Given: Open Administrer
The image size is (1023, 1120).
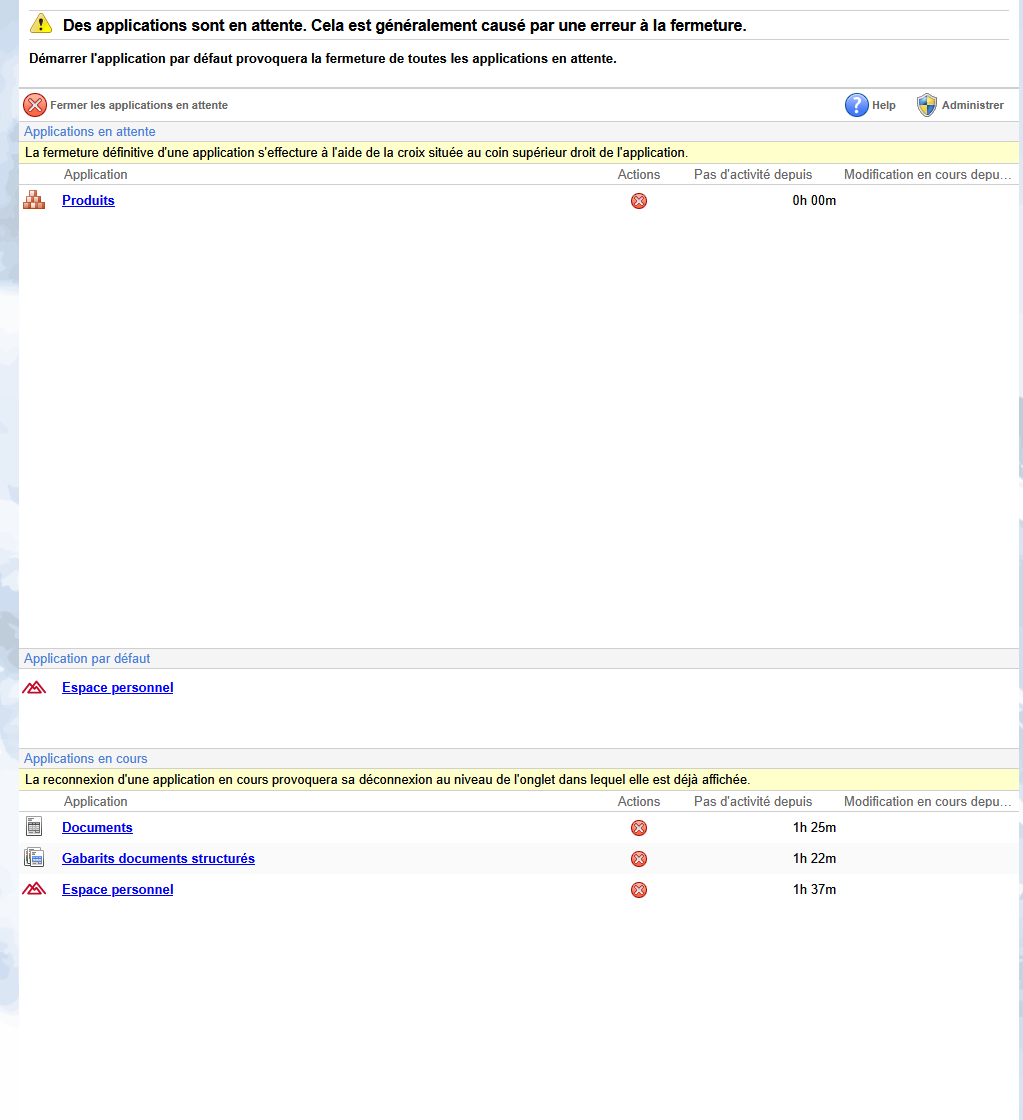Looking at the screenshot, I should pyautogui.click(x=960, y=105).
